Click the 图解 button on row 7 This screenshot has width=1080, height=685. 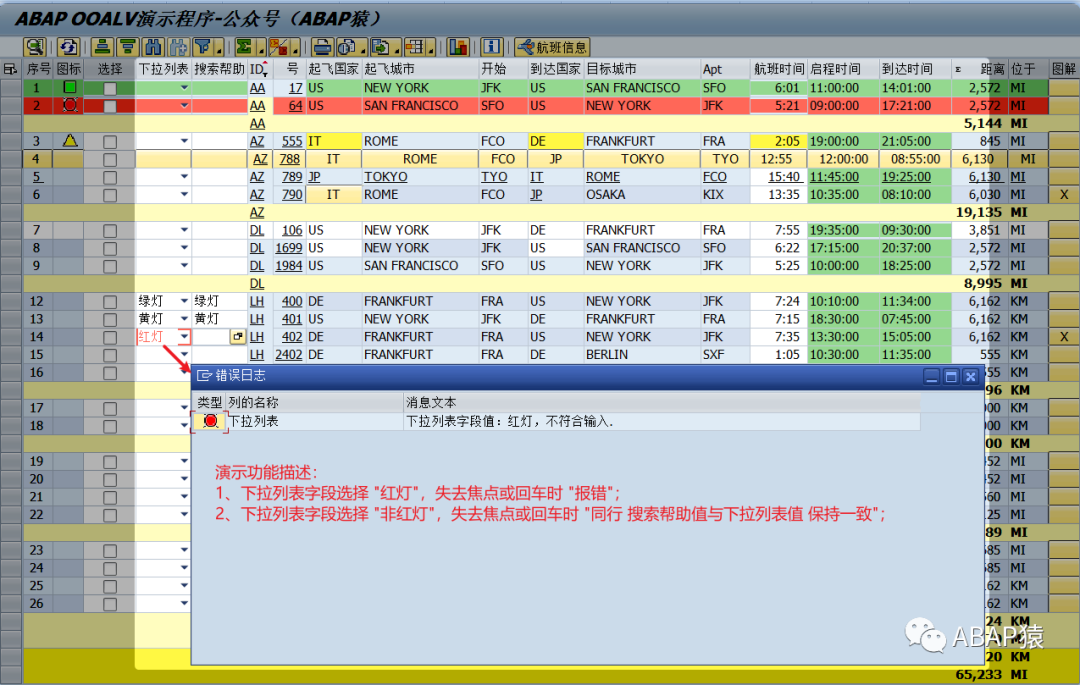point(1064,230)
